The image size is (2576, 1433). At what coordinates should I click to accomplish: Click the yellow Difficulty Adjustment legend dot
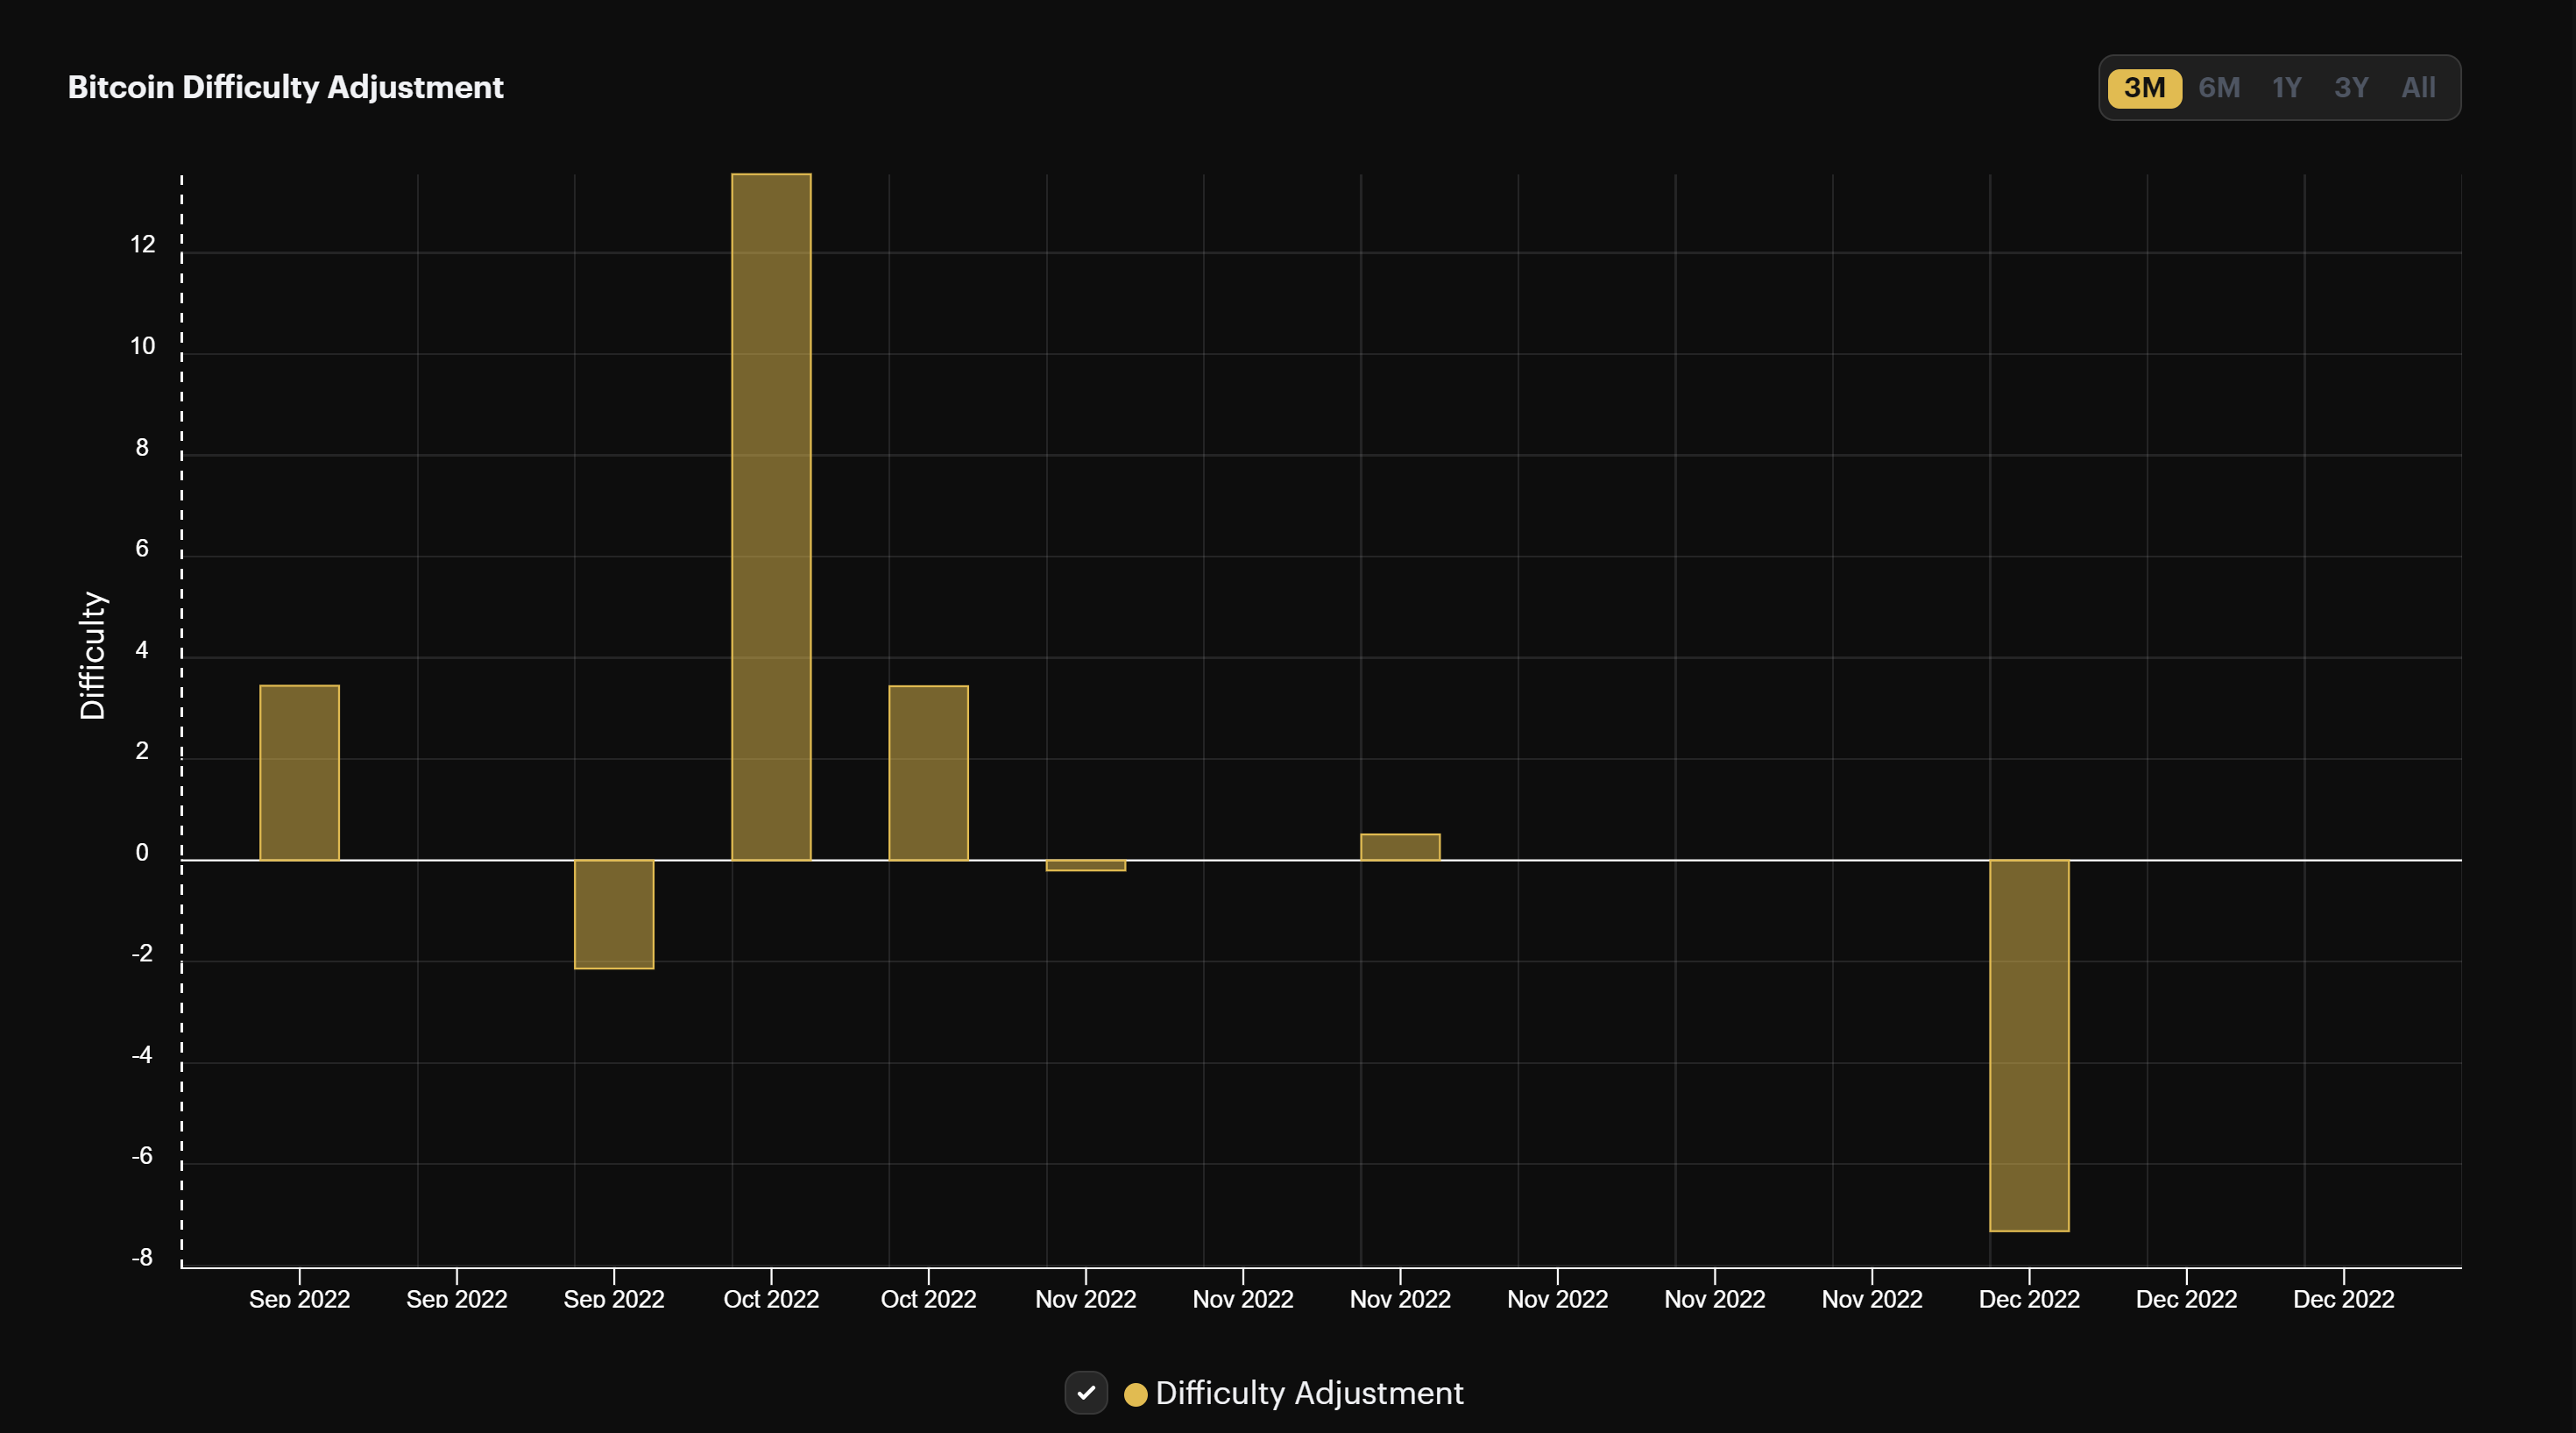tap(1135, 1394)
